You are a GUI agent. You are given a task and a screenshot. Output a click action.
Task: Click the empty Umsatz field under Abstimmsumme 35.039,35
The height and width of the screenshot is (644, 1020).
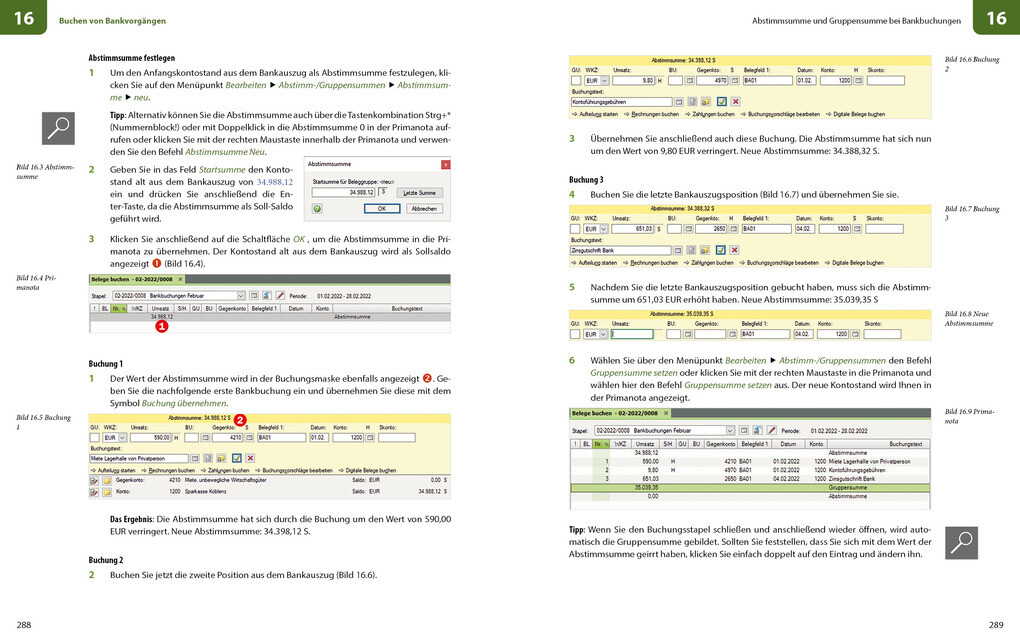(x=632, y=334)
